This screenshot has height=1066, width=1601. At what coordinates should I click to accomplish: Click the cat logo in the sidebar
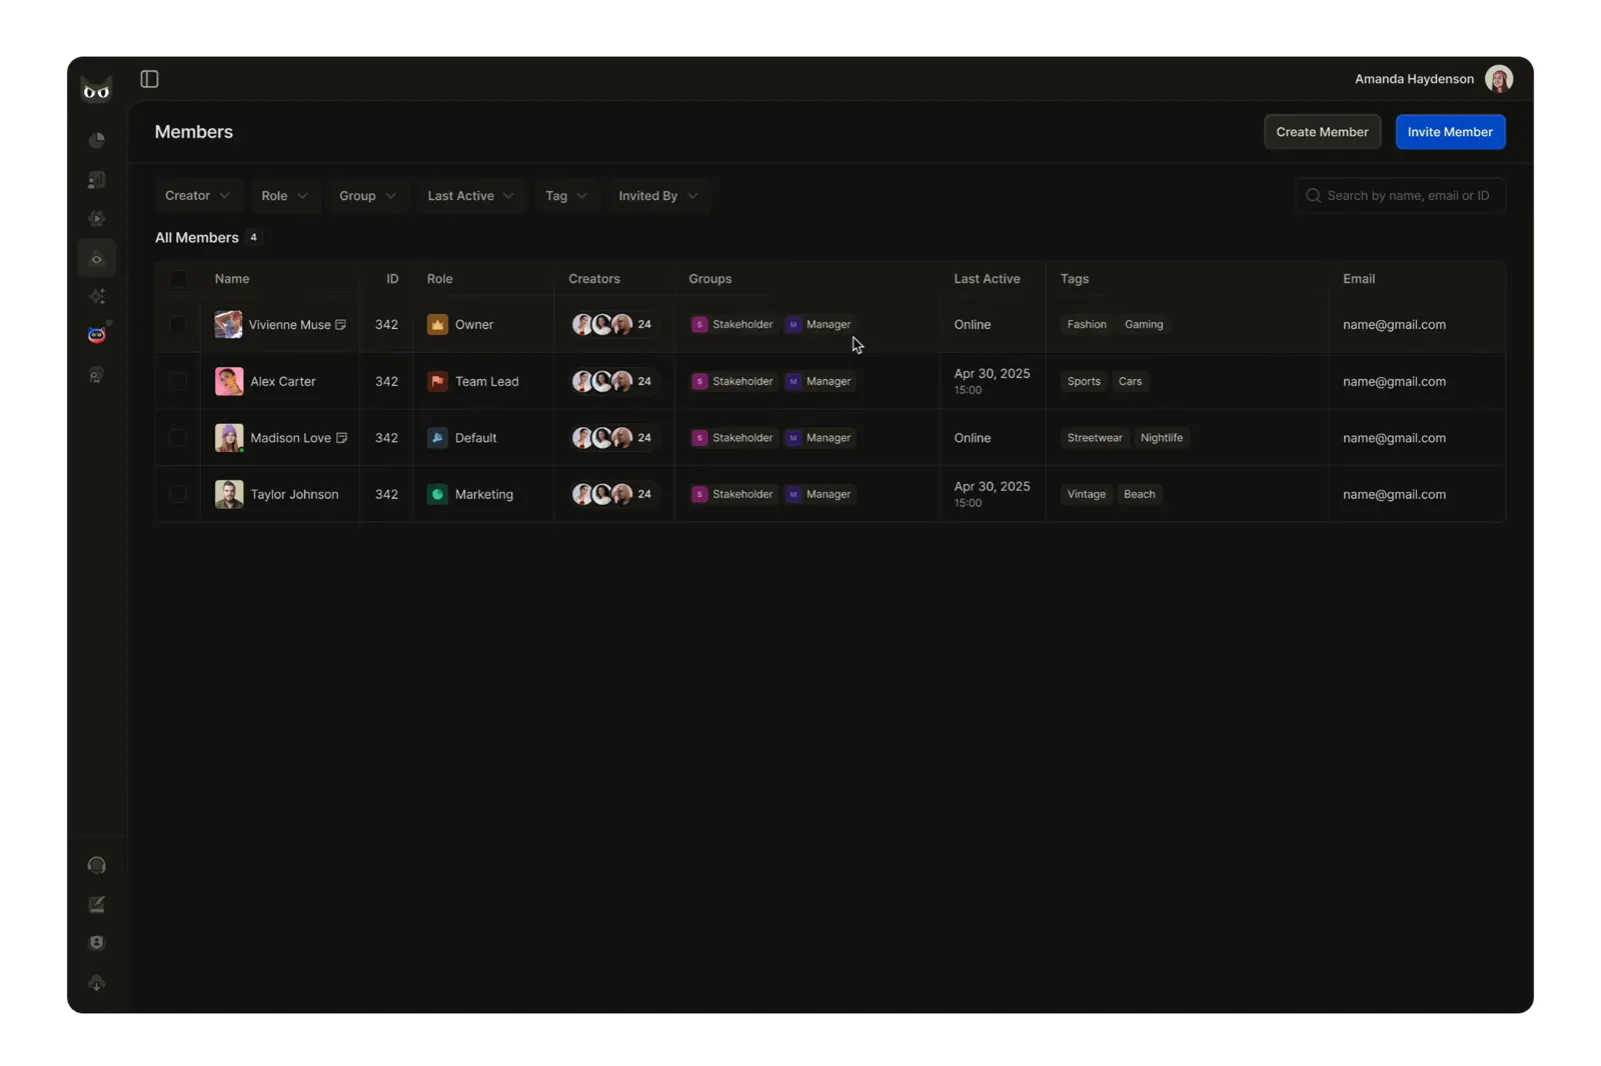pos(97,90)
